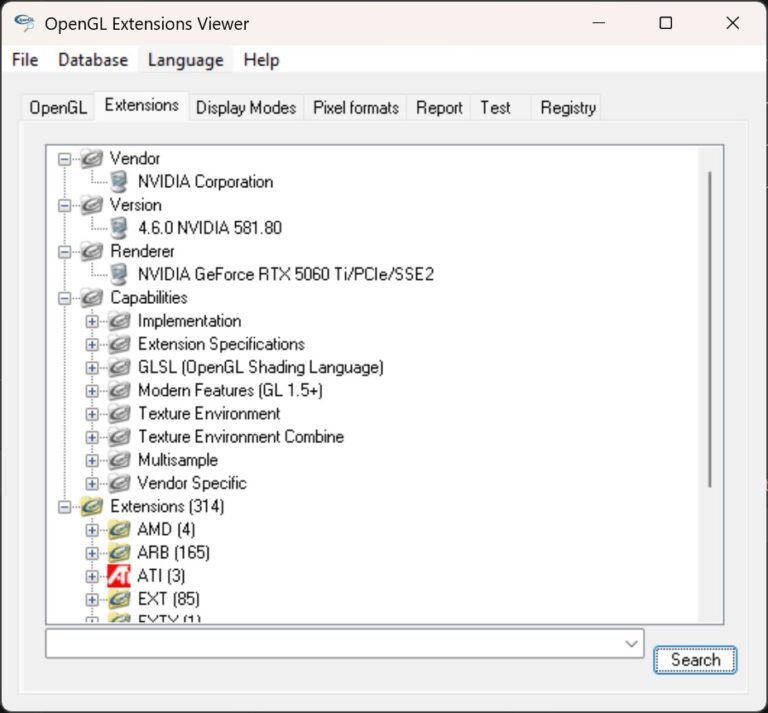Open the Database menu
The image size is (768, 713).
pos(93,60)
